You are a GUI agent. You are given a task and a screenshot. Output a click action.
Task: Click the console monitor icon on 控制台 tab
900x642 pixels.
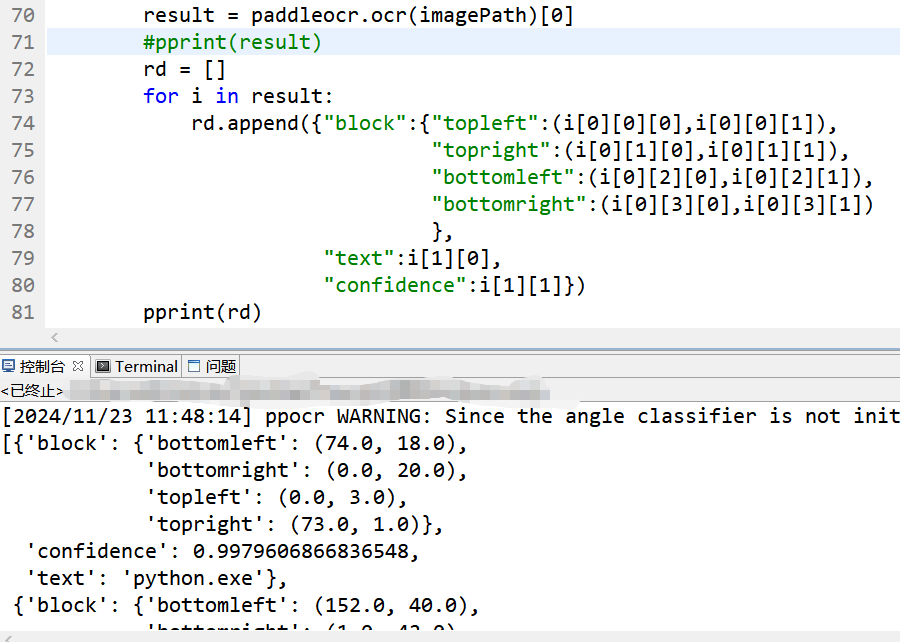tap(8, 366)
